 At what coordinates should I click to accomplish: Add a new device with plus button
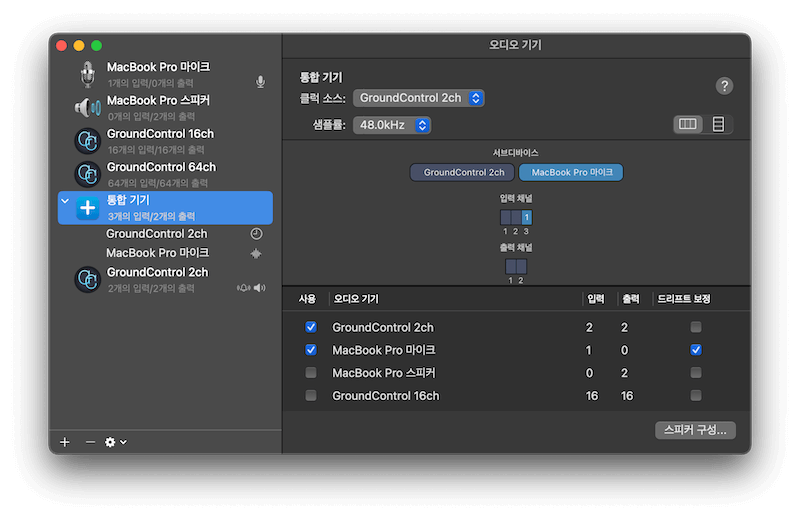[x=65, y=442]
